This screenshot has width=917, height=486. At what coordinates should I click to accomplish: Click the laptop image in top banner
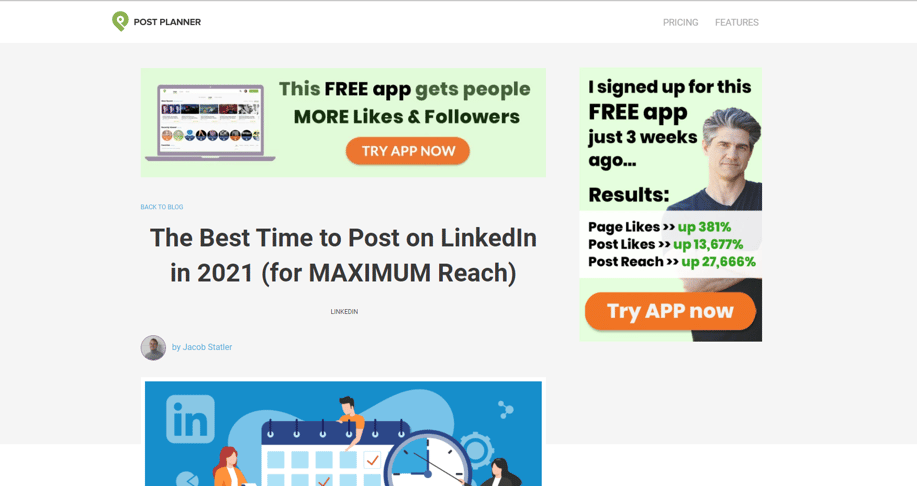pos(210,122)
